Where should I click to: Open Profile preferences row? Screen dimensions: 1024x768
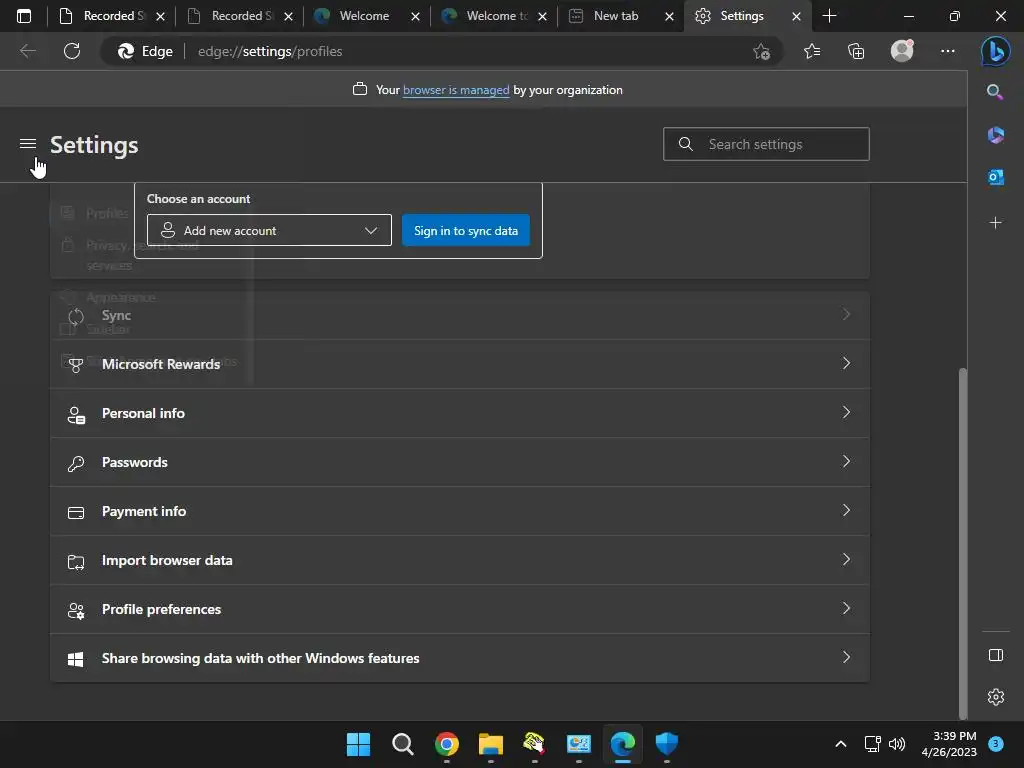tap(460, 609)
